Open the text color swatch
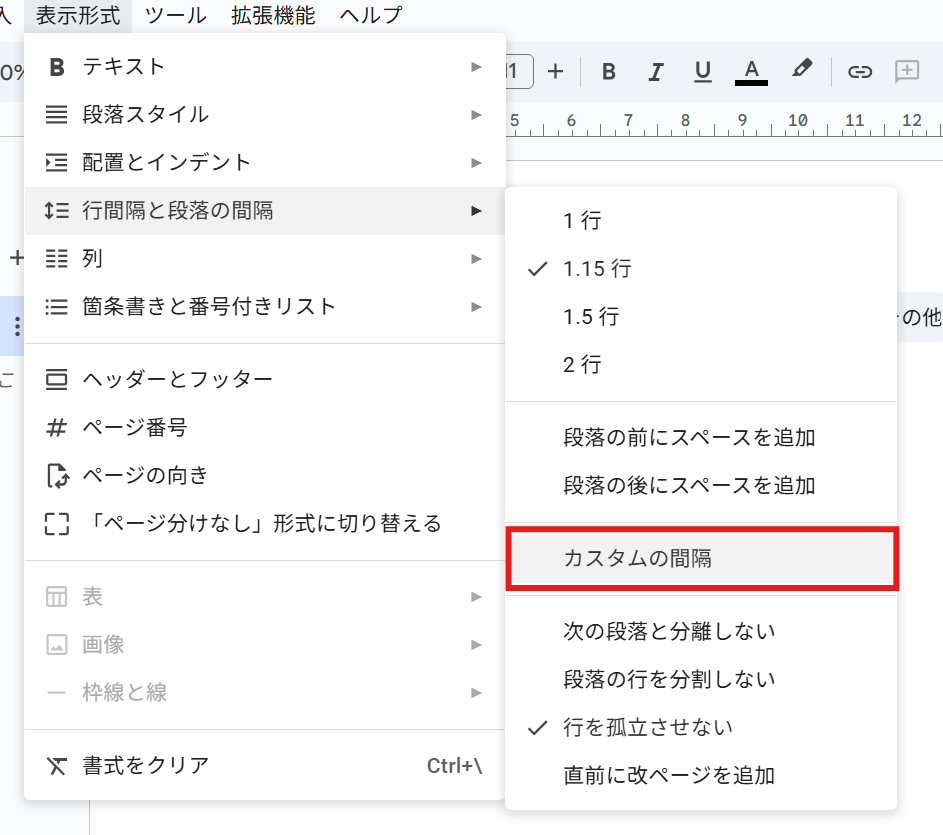Viewport: 943px width, 835px height. 751,71
